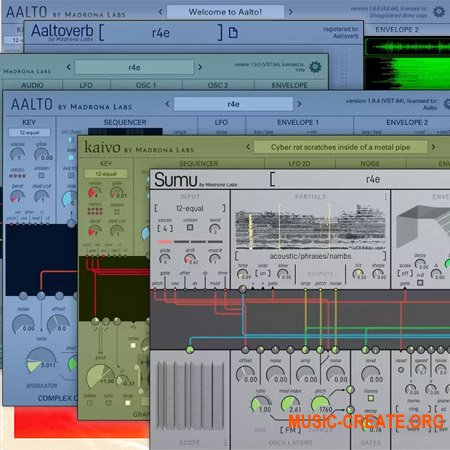This screenshot has height=450, width=450.
Task: Click ENVELOPE 1 header in middle Aalto window
Action: (298, 122)
